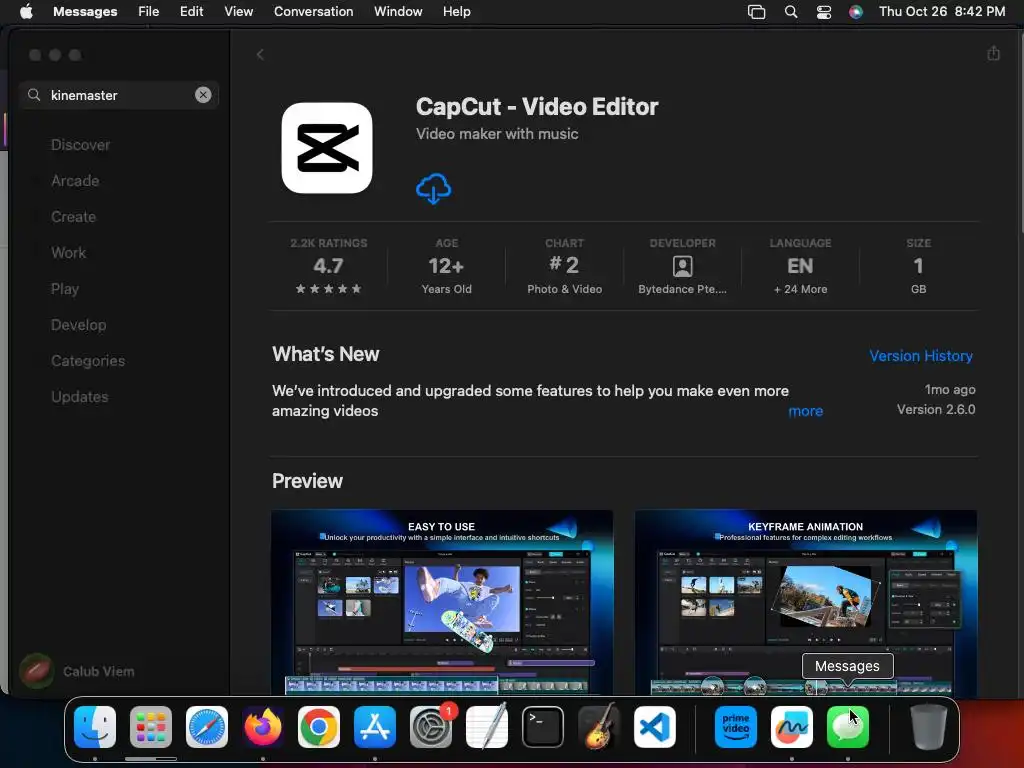Launch Google Chrome from the Dock
The image size is (1024, 768).
click(319, 727)
